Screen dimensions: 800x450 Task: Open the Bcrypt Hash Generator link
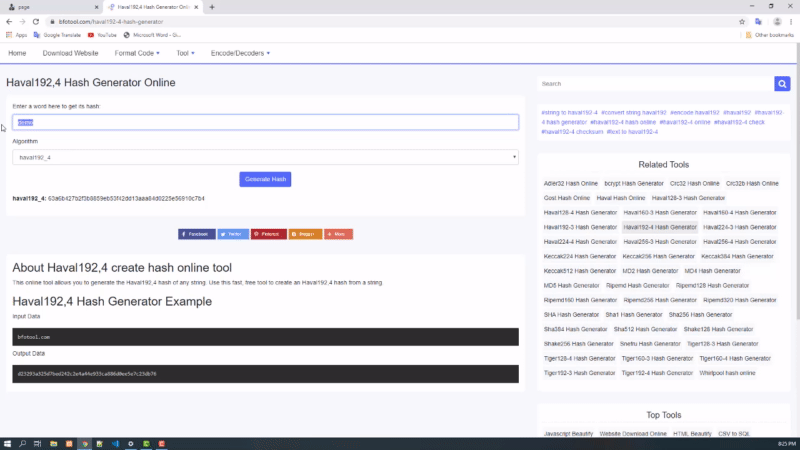pyautogui.click(x=633, y=183)
